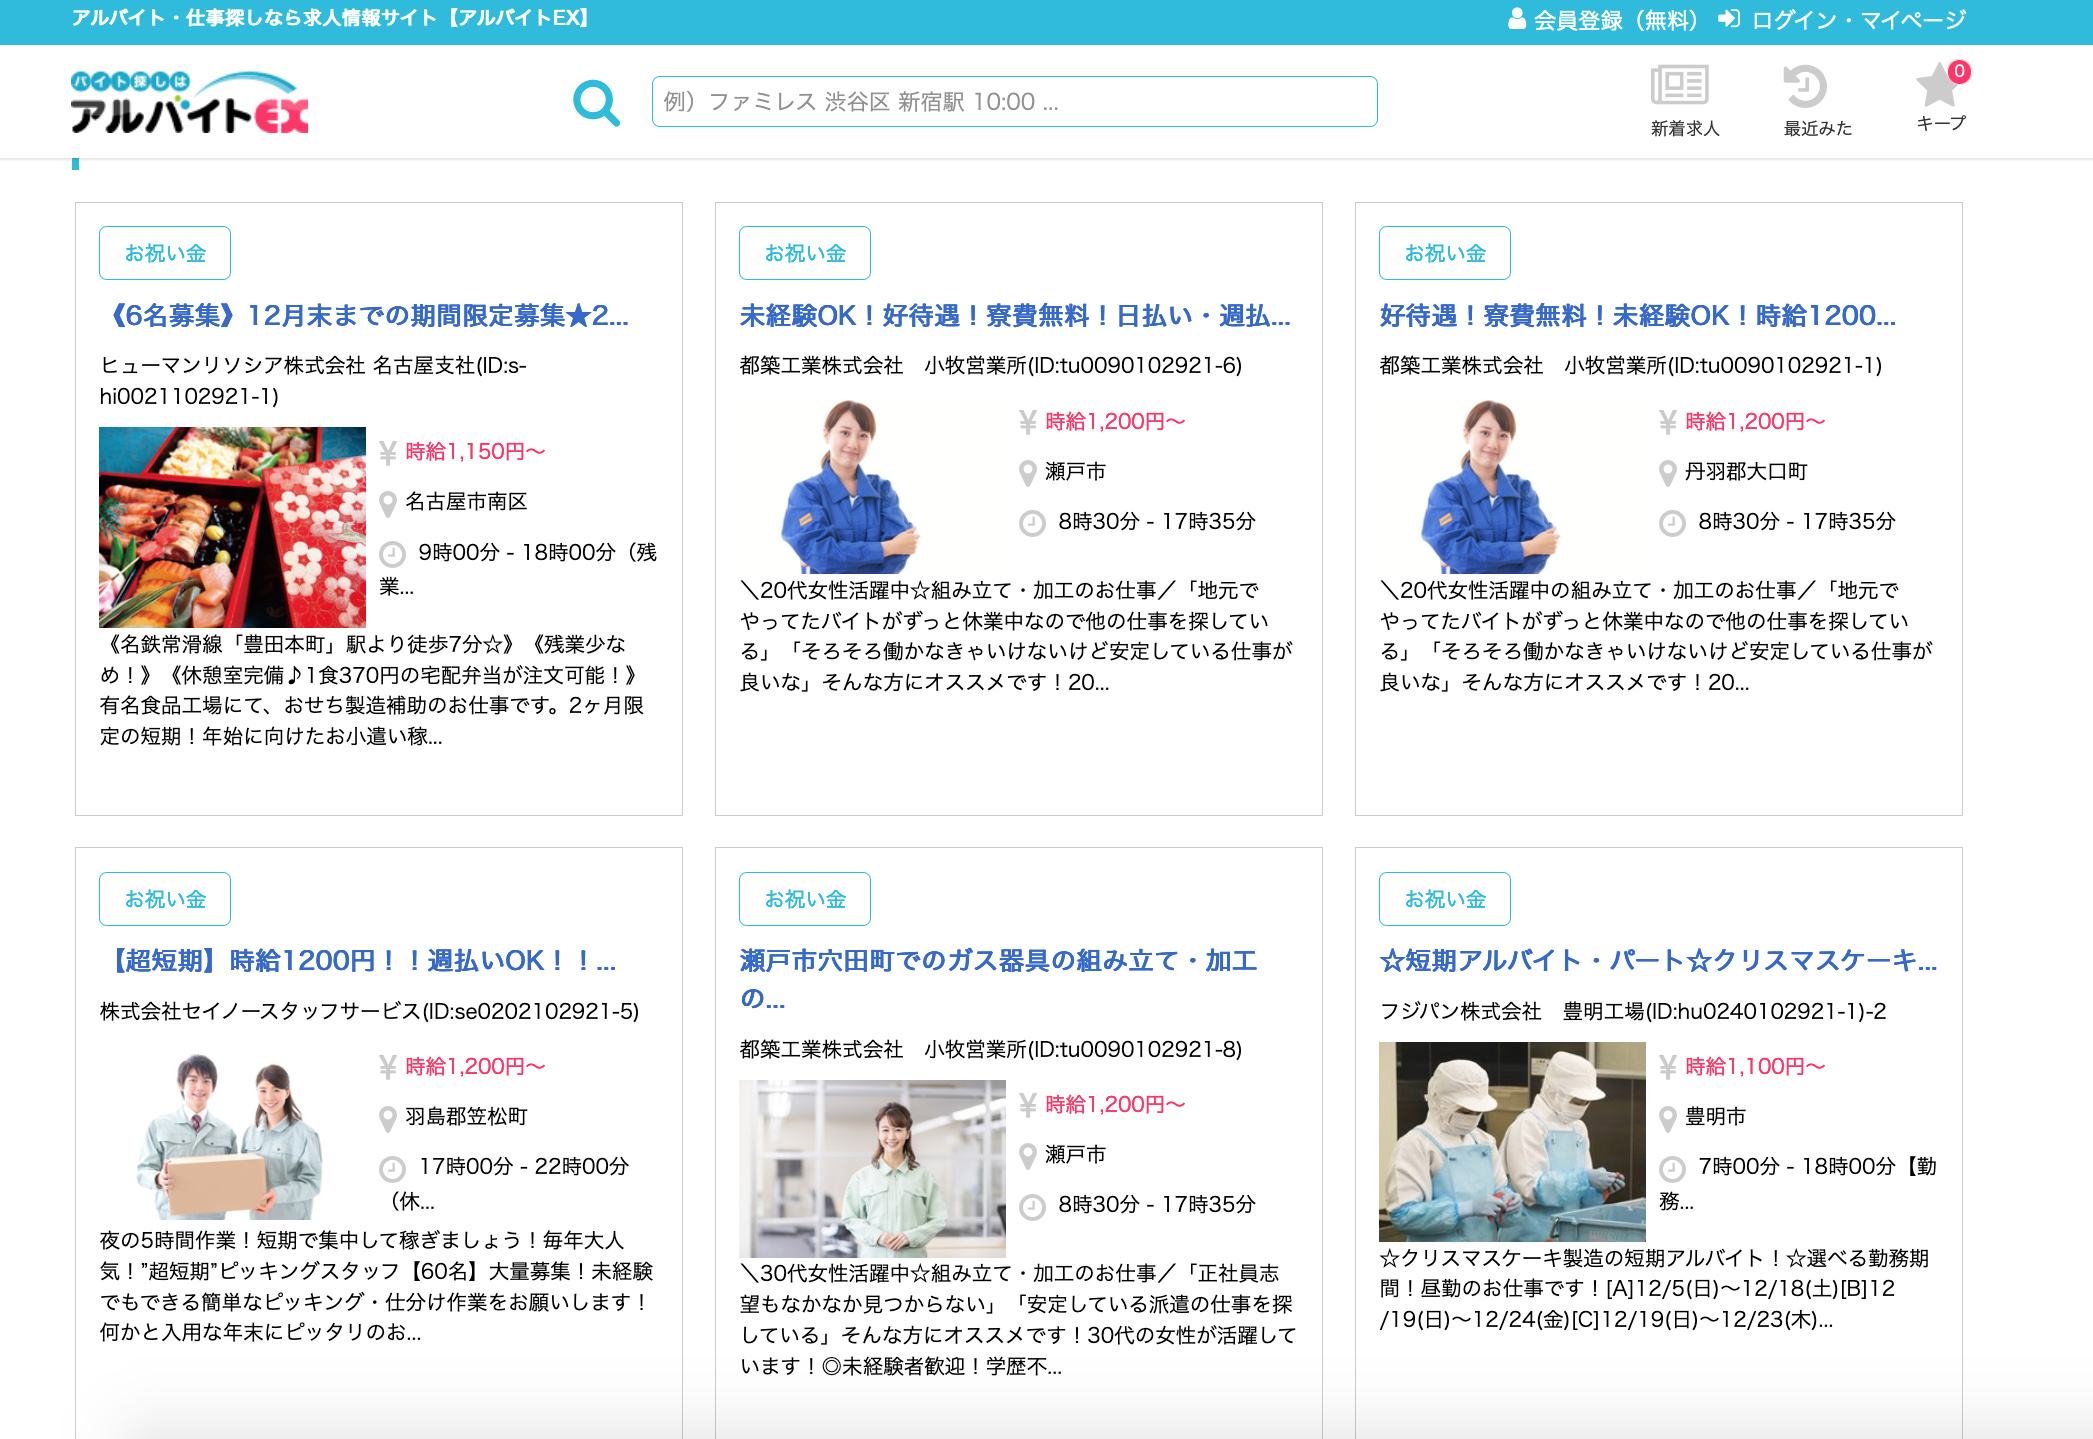
Task: Click description starting ＼30代女性活躍中☆組み立て
Action: (x=1018, y=1319)
